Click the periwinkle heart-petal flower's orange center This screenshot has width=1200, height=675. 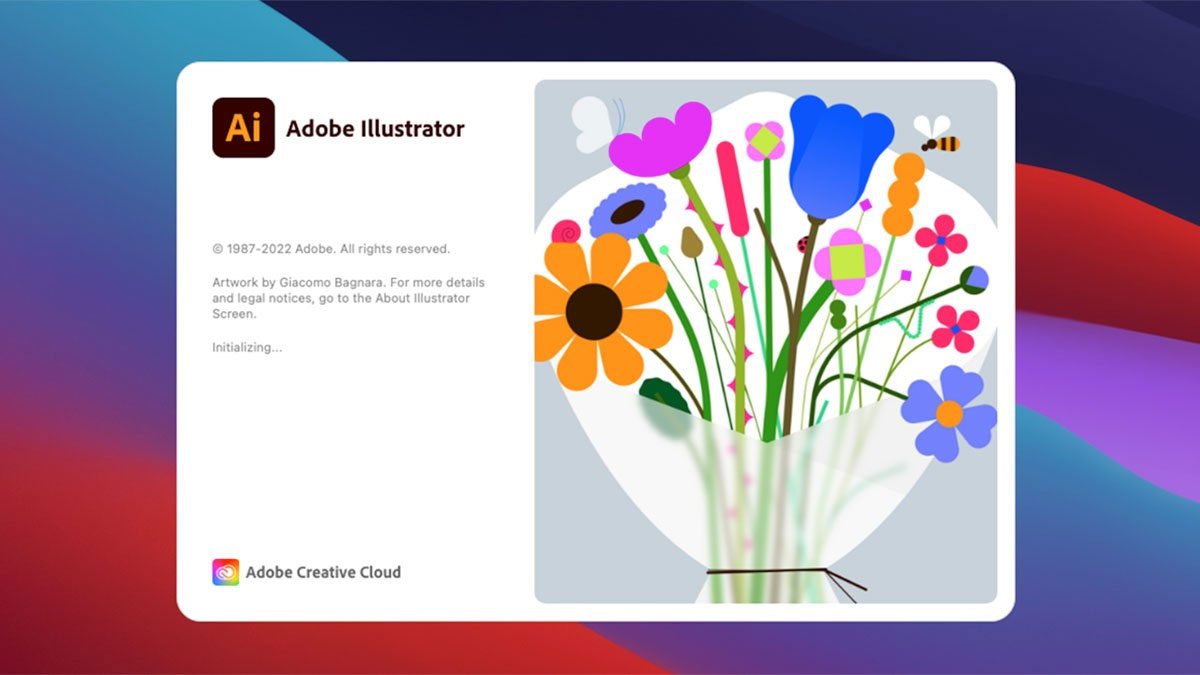tap(949, 413)
